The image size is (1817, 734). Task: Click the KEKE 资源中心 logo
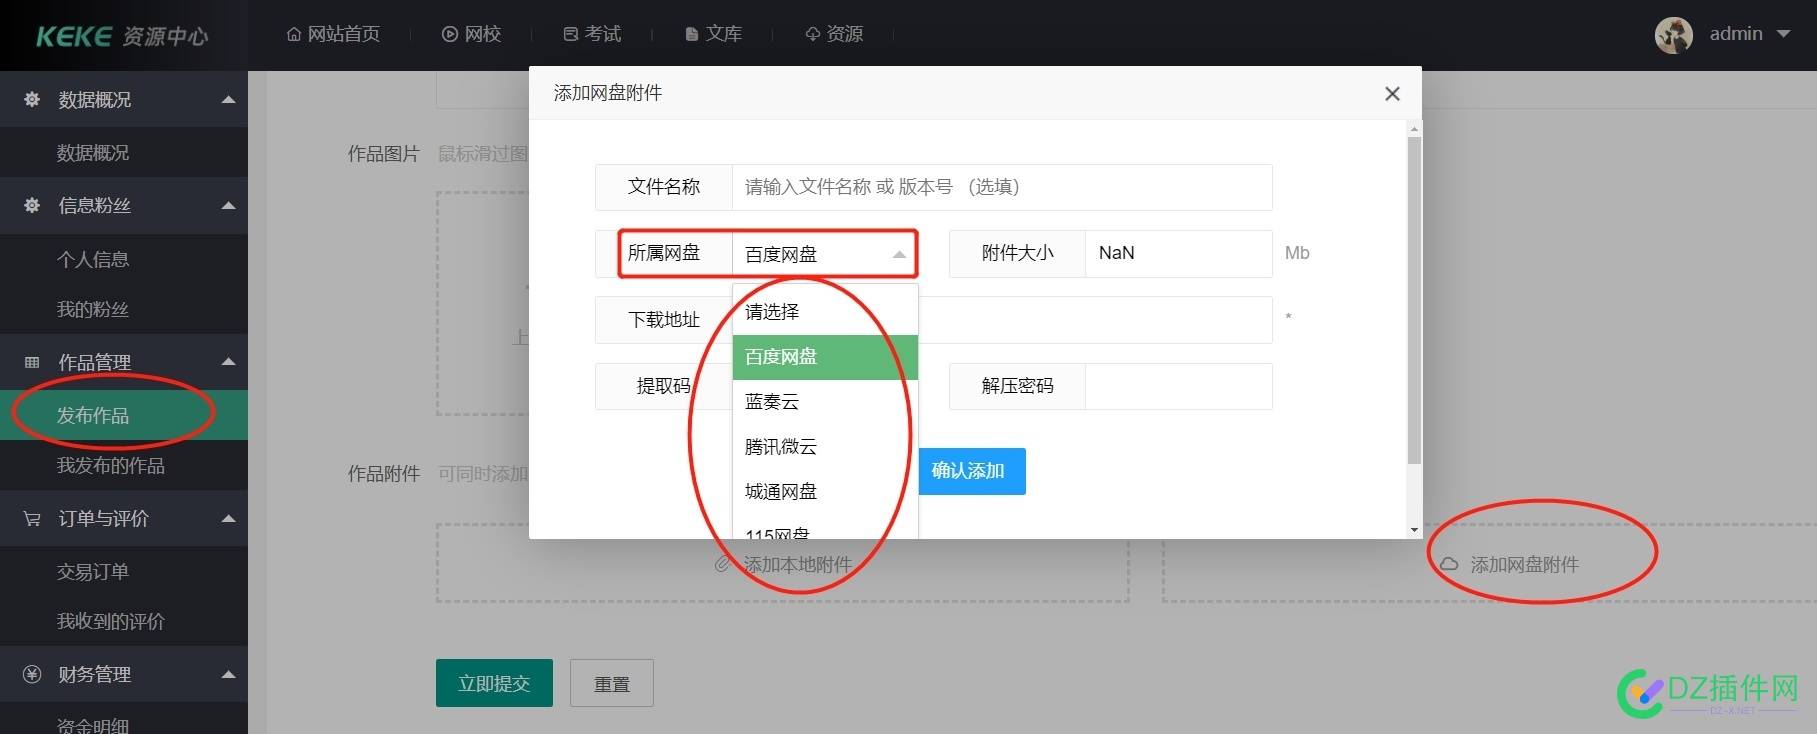(122, 36)
